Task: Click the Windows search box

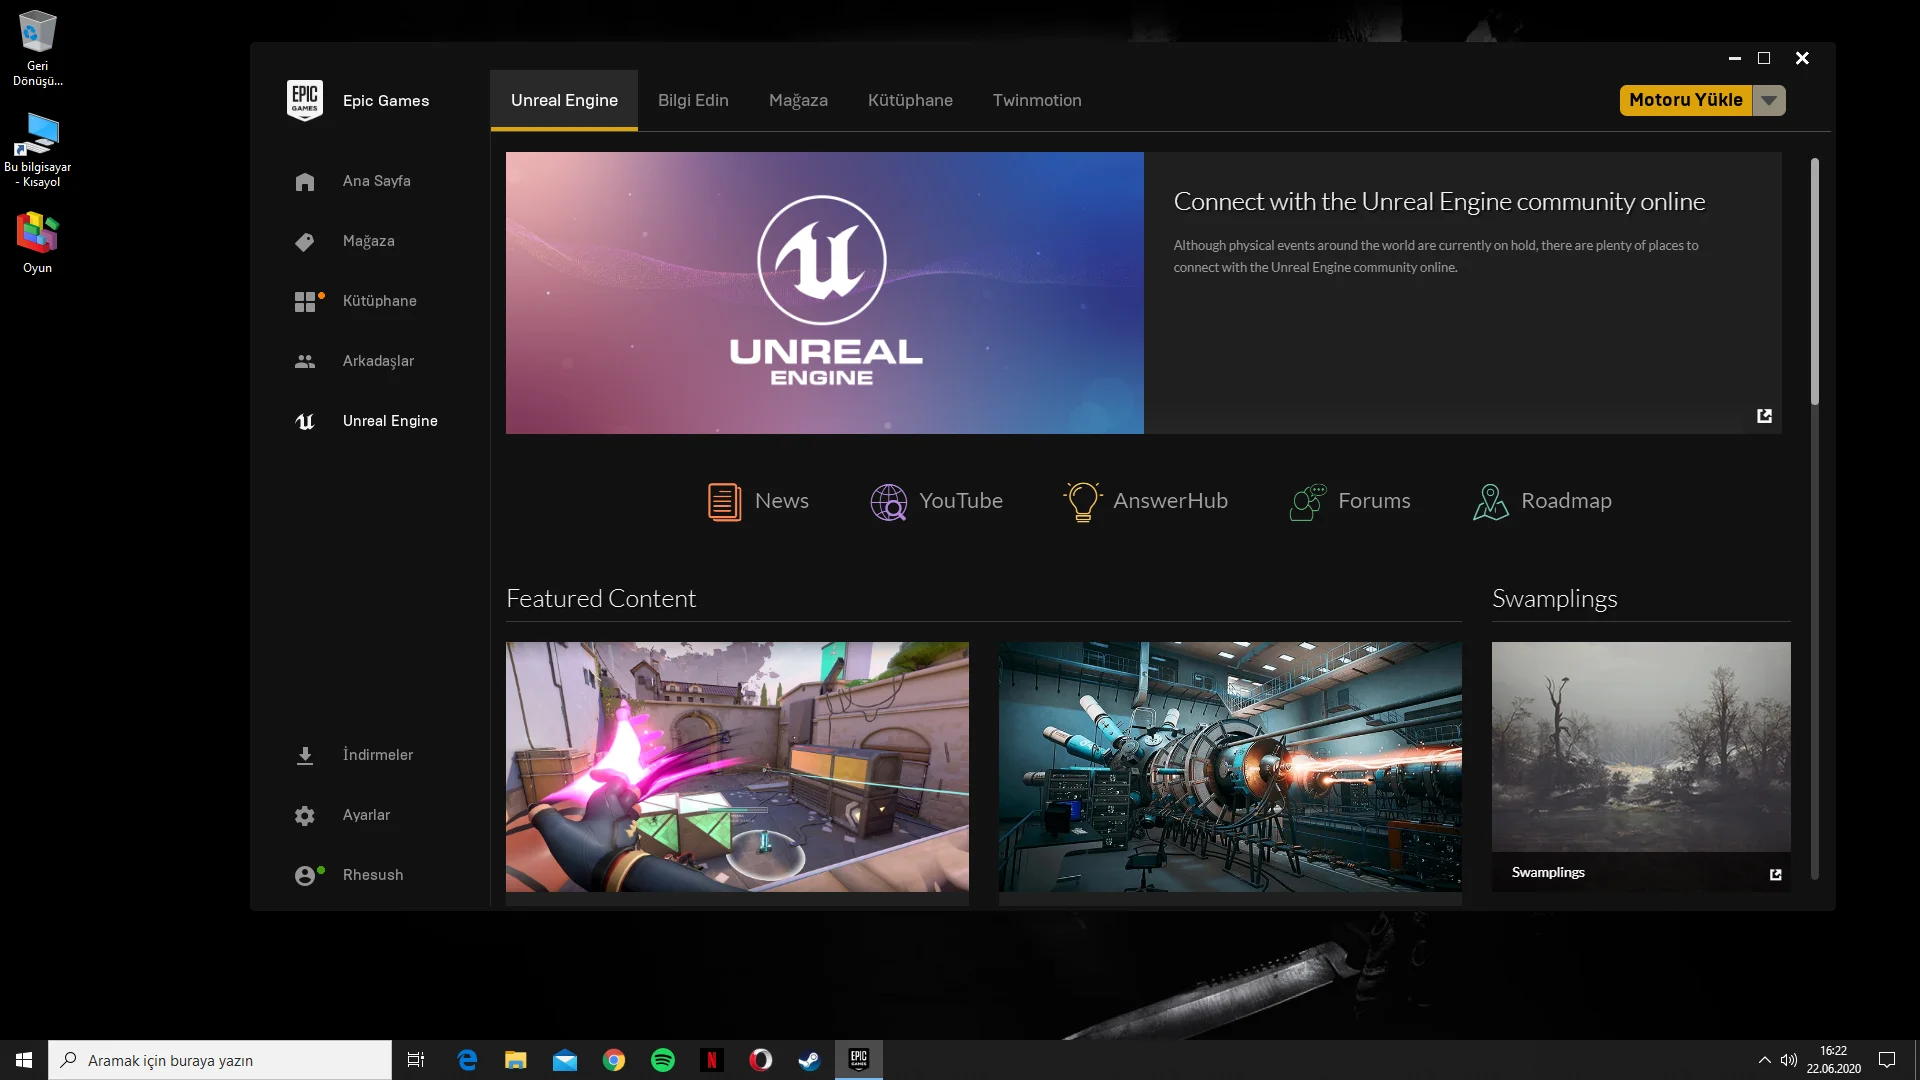Action: 220,1060
